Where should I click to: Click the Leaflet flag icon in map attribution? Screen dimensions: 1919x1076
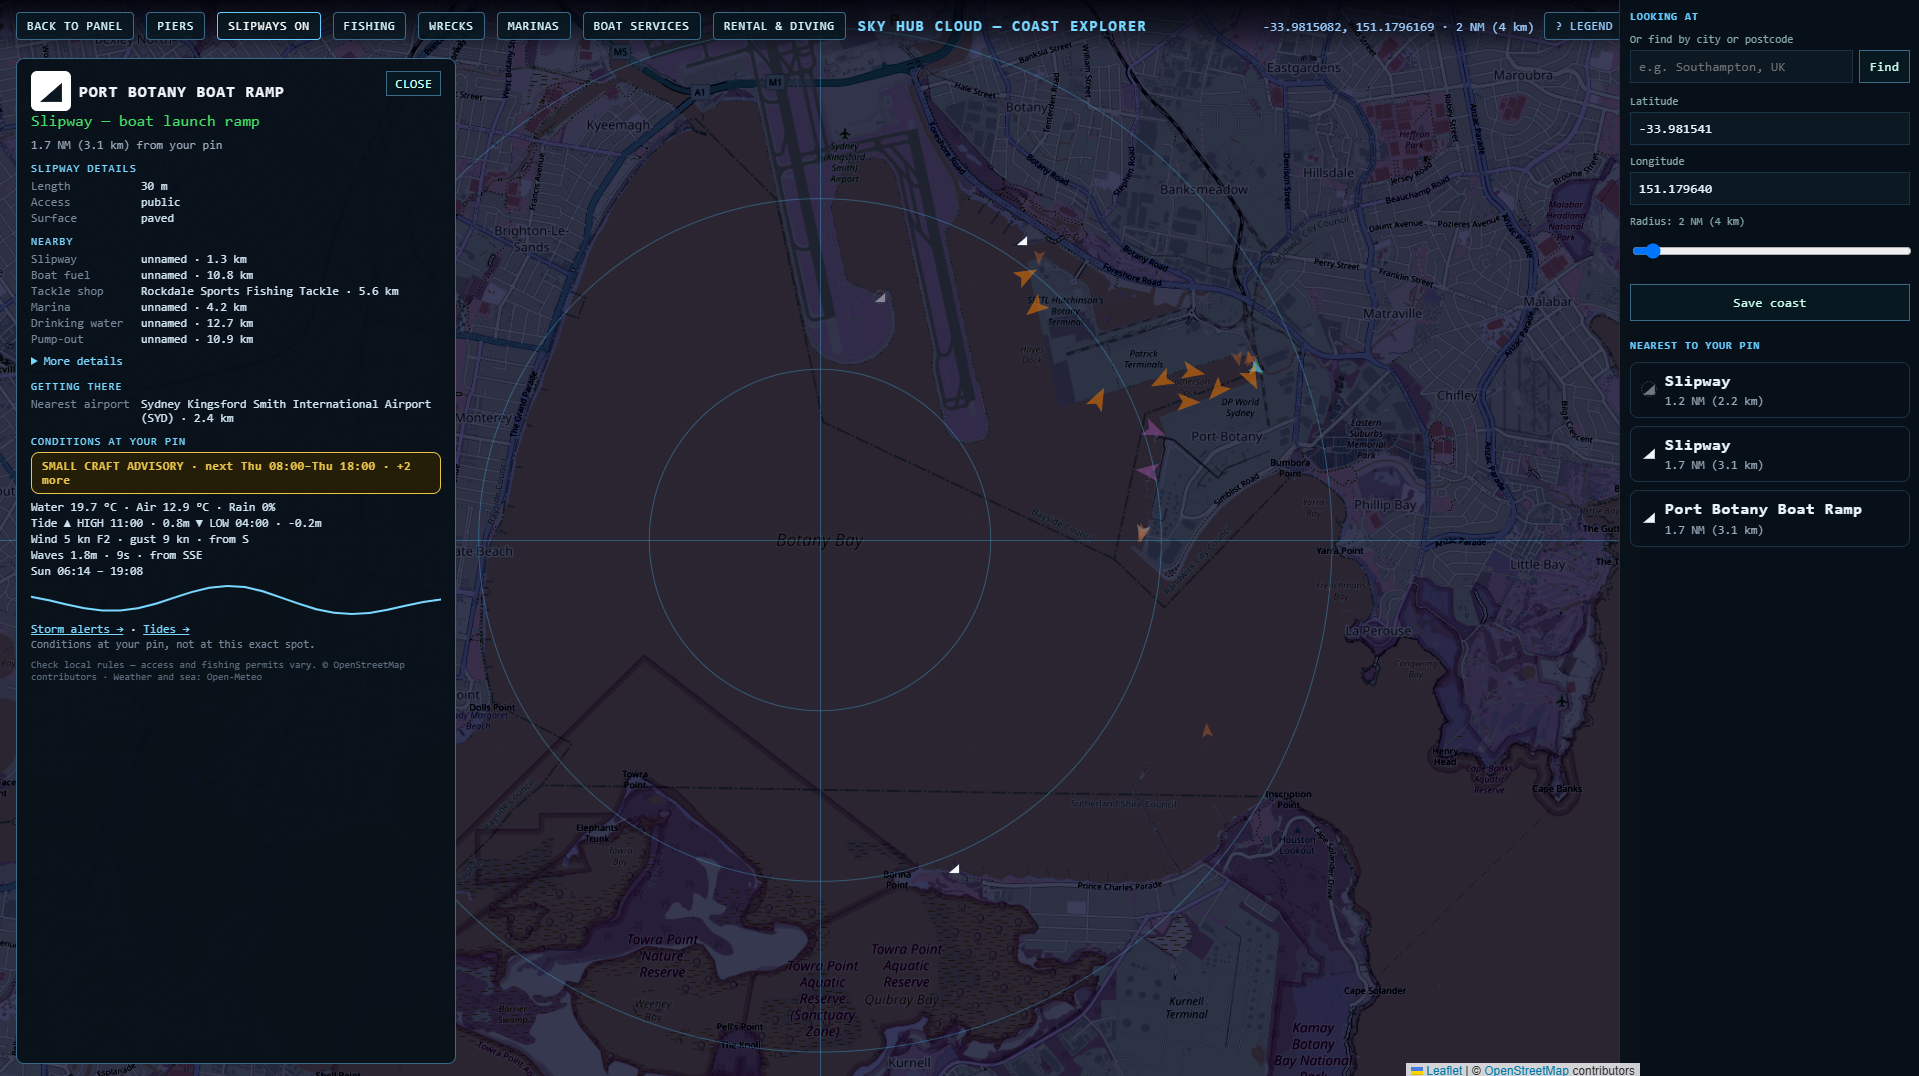tap(1417, 1070)
